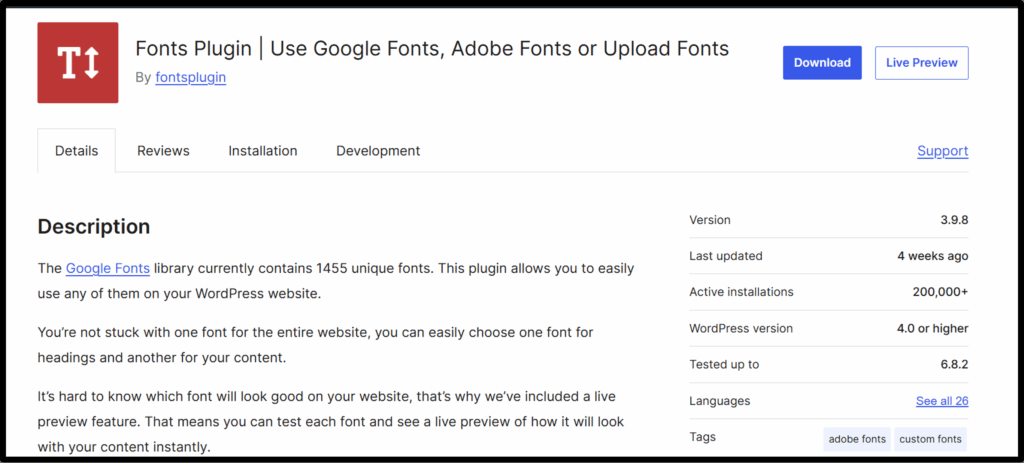
Task: Select the adobe fonts tag
Action: point(857,439)
